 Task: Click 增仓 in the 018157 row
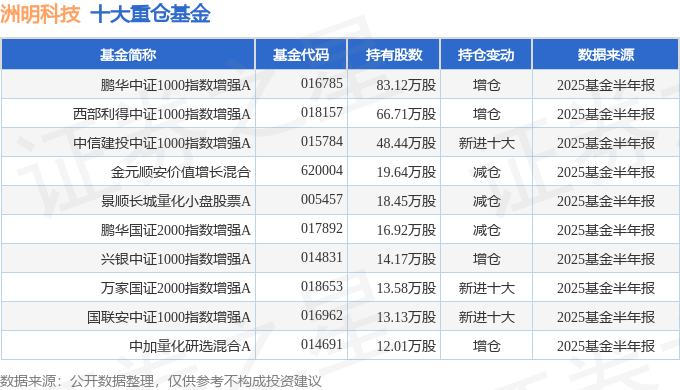click(487, 114)
